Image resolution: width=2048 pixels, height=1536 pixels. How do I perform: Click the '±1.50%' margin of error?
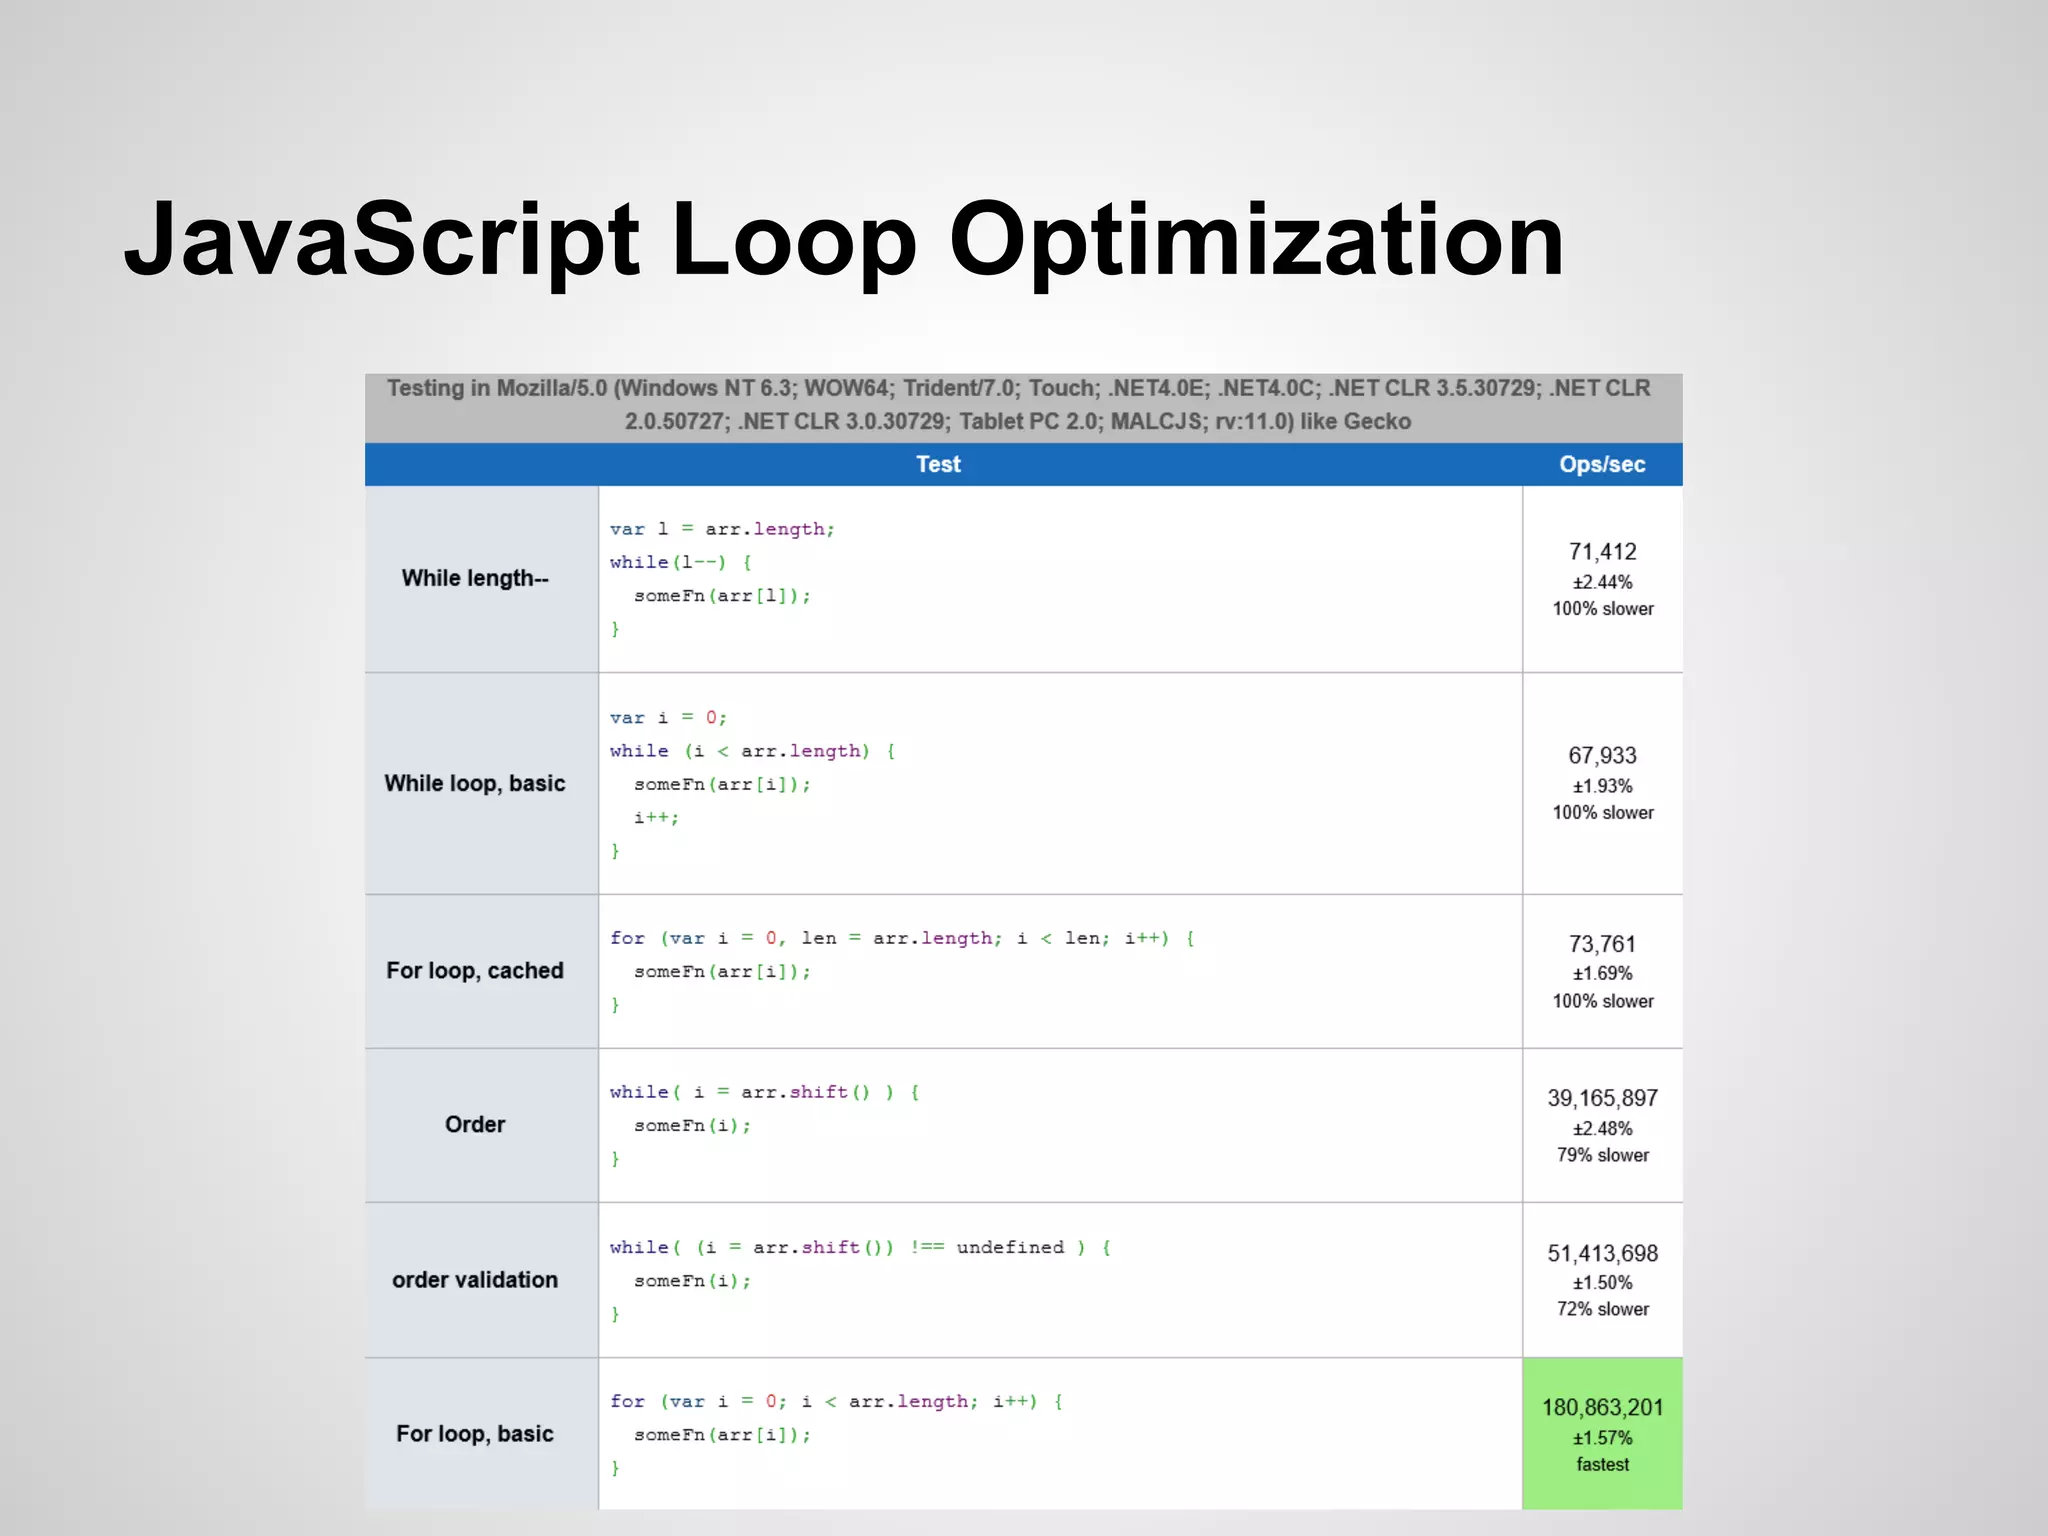pyautogui.click(x=1603, y=1282)
